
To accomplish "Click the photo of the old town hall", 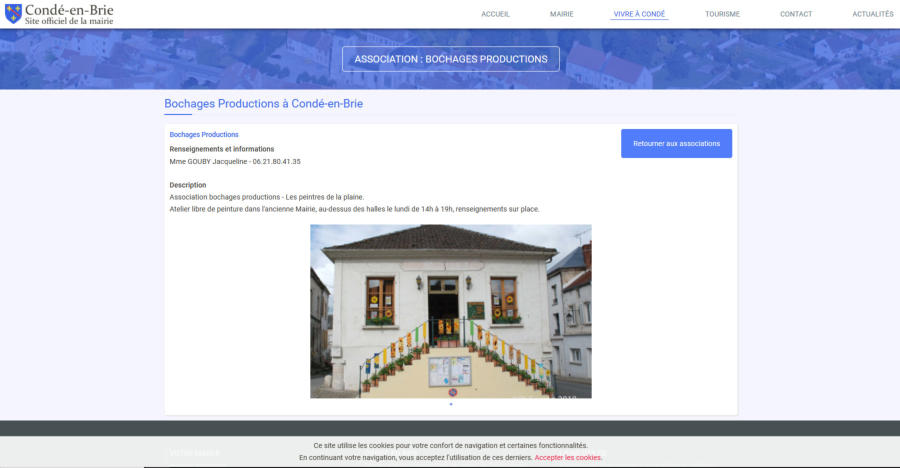I will tap(450, 311).
